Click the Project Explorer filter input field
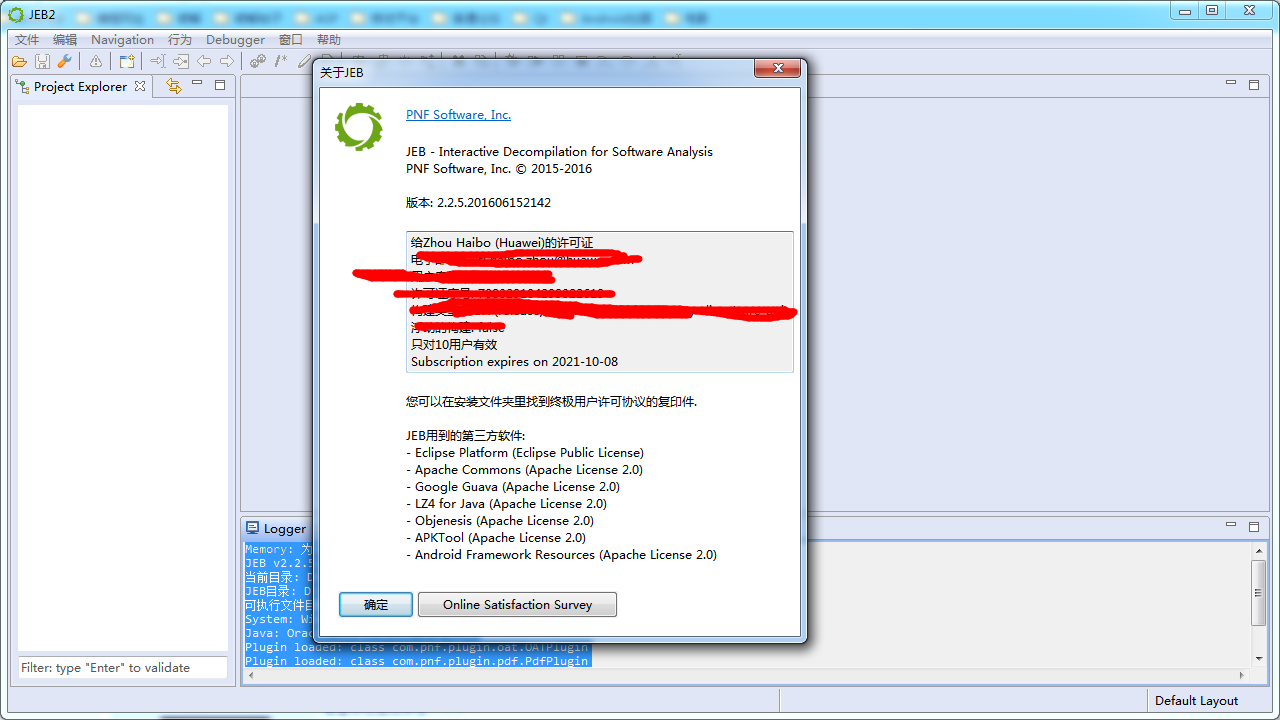This screenshot has width=1280, height=720. tap(123, 668)
